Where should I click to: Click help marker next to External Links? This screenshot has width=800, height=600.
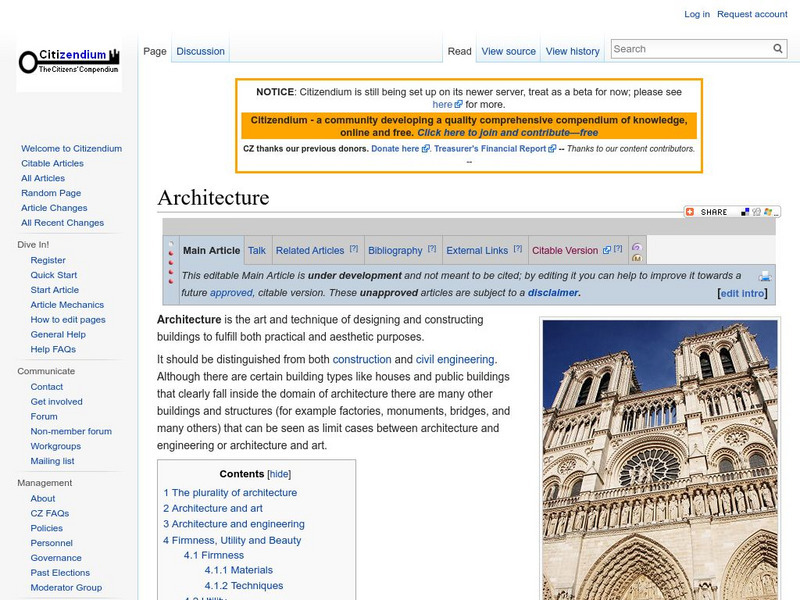click(518, 249)
